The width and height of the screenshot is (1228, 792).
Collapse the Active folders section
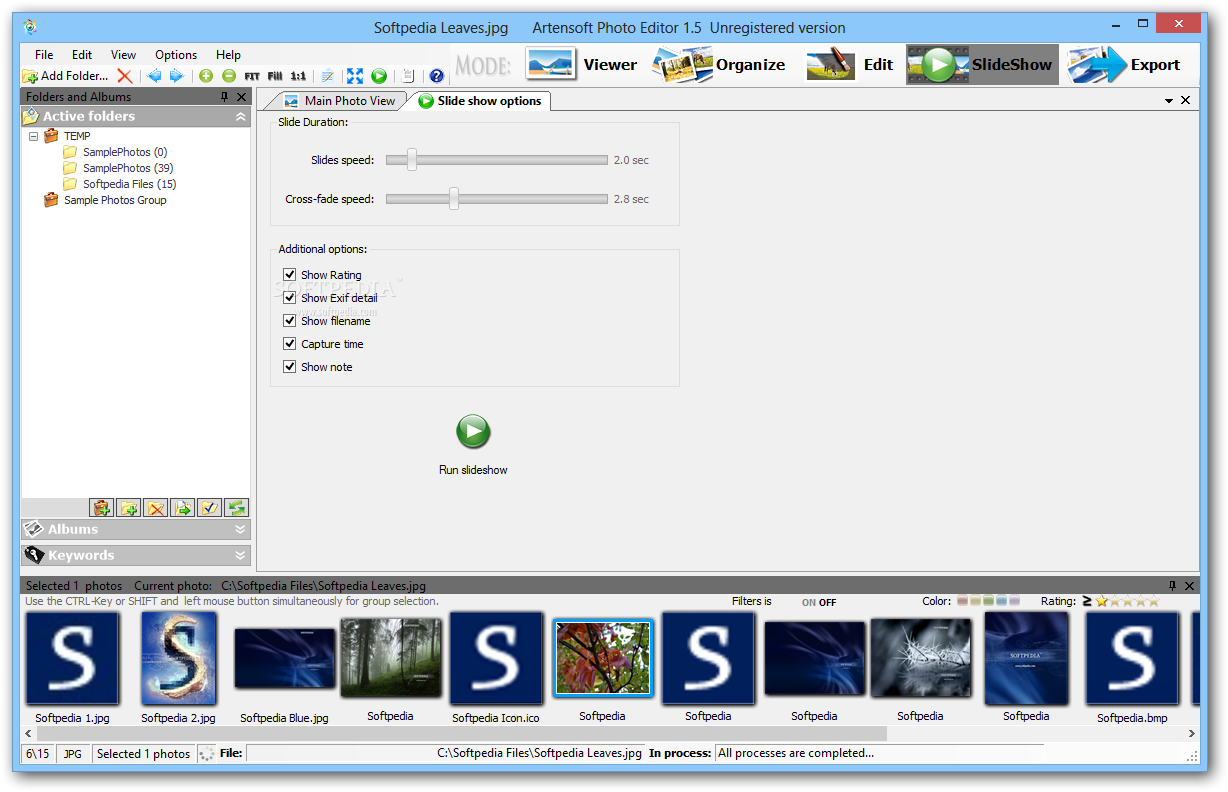[x=241, y=117]
